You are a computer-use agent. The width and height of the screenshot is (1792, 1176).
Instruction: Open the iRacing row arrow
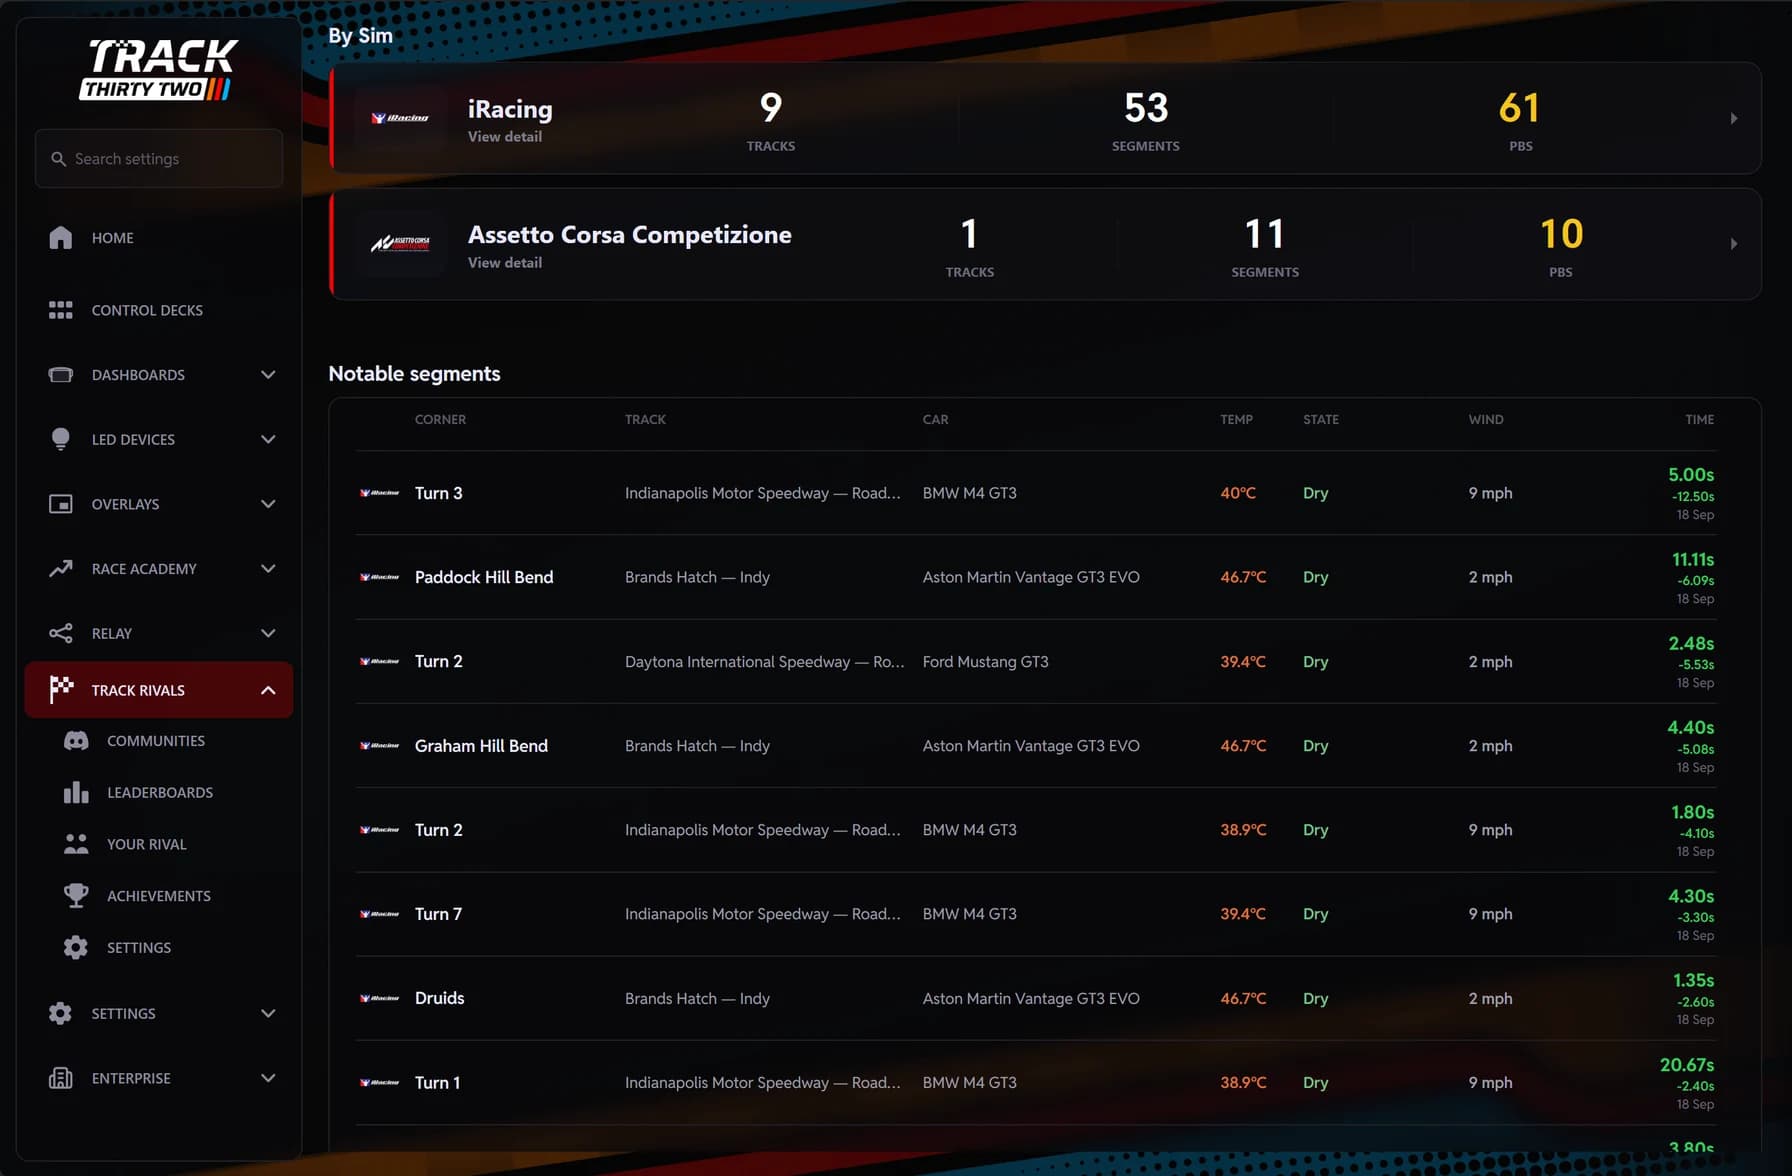(1734, 118)
